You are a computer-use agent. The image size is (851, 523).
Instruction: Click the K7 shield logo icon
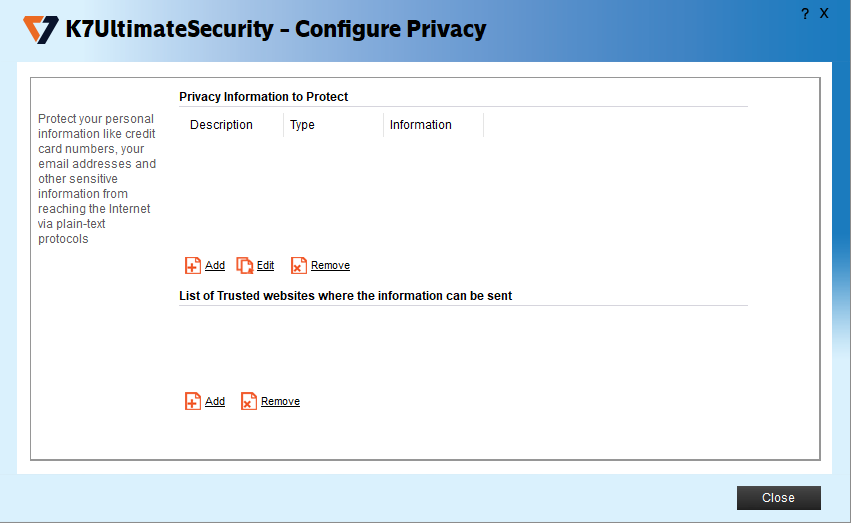[x=41, y=29]
